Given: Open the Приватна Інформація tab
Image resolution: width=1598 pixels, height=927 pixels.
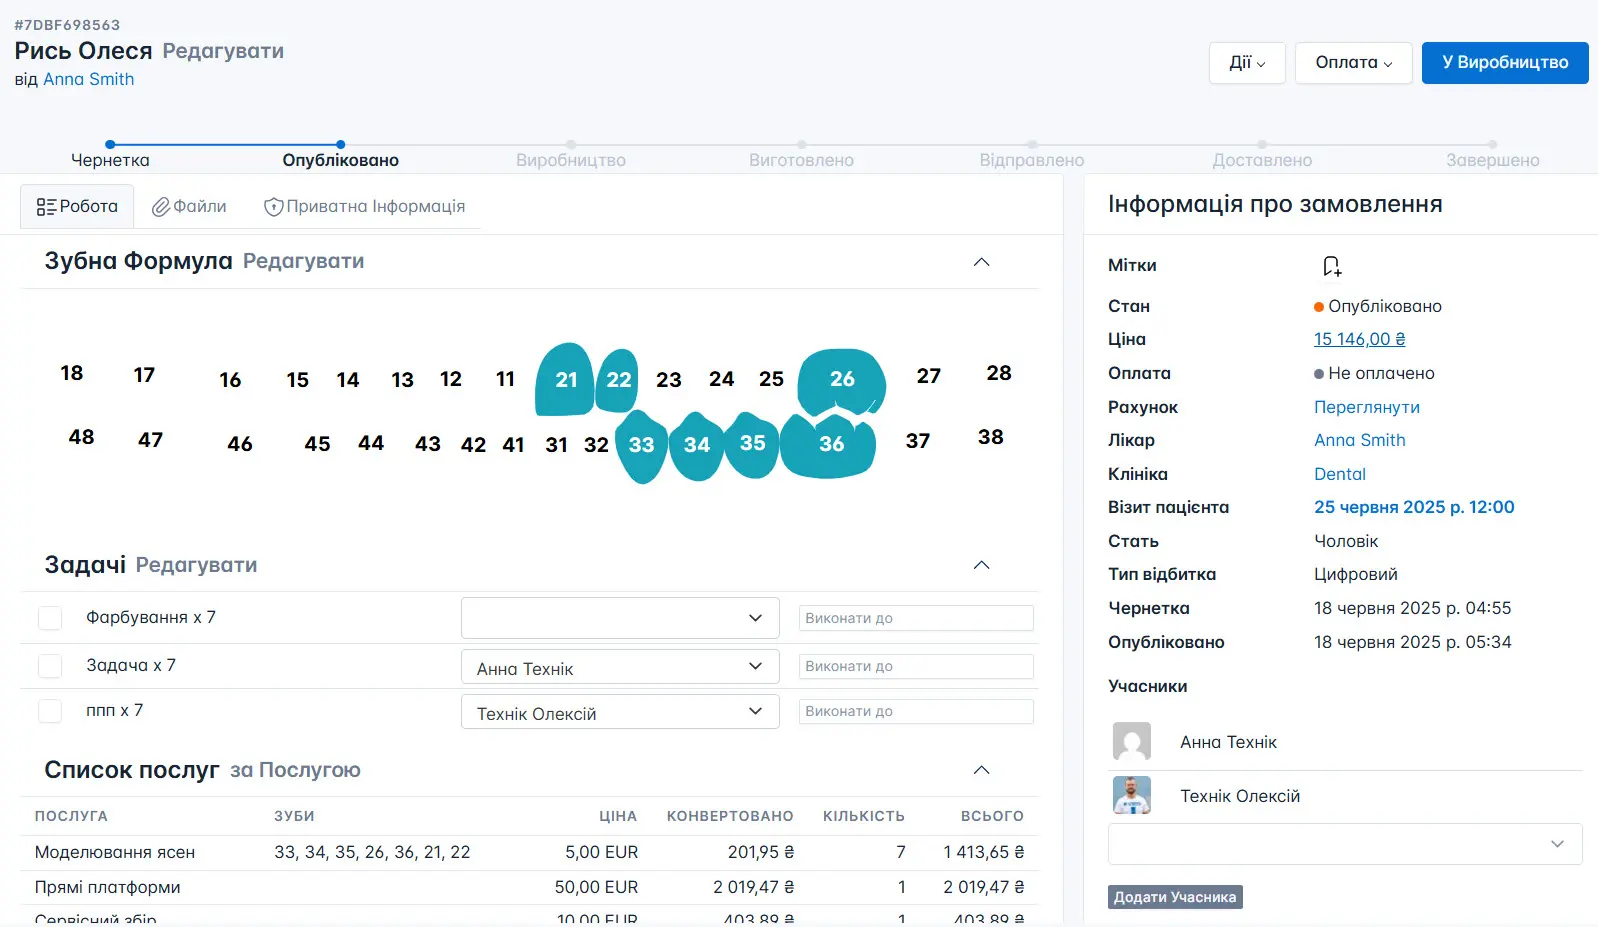Looking at the screenshot, I should 365,207.
